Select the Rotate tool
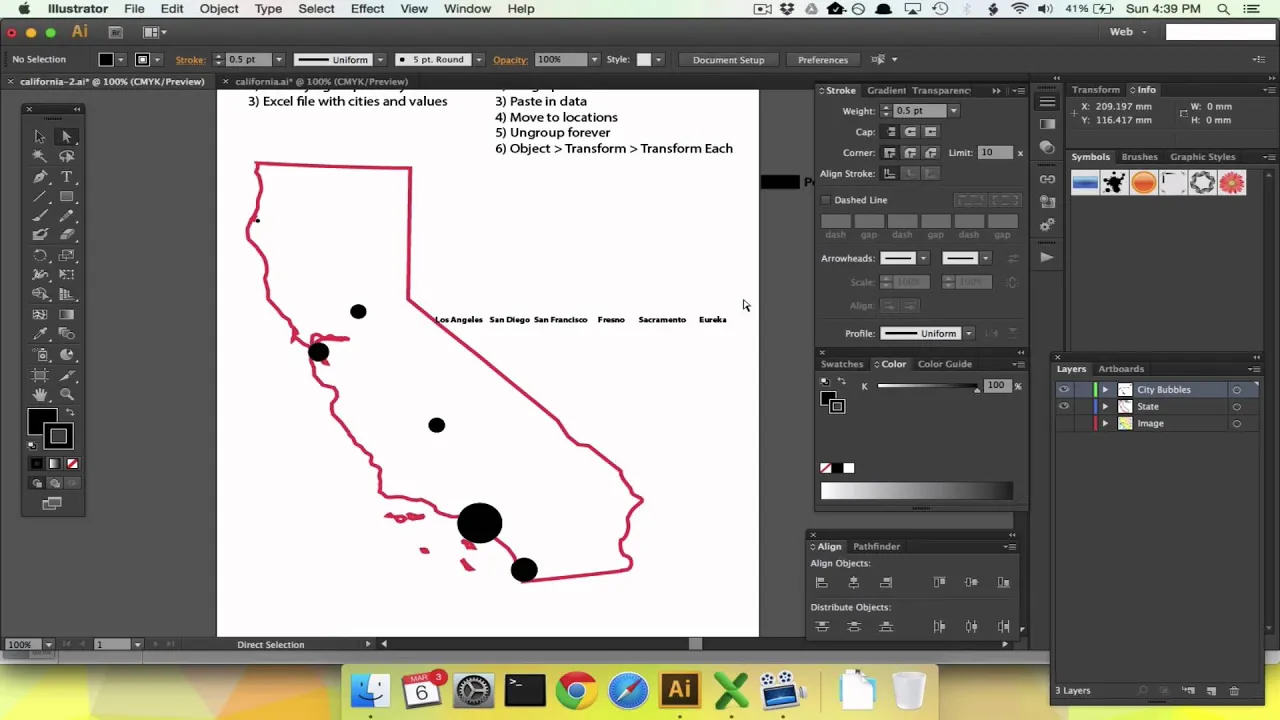 coord(40,255)
